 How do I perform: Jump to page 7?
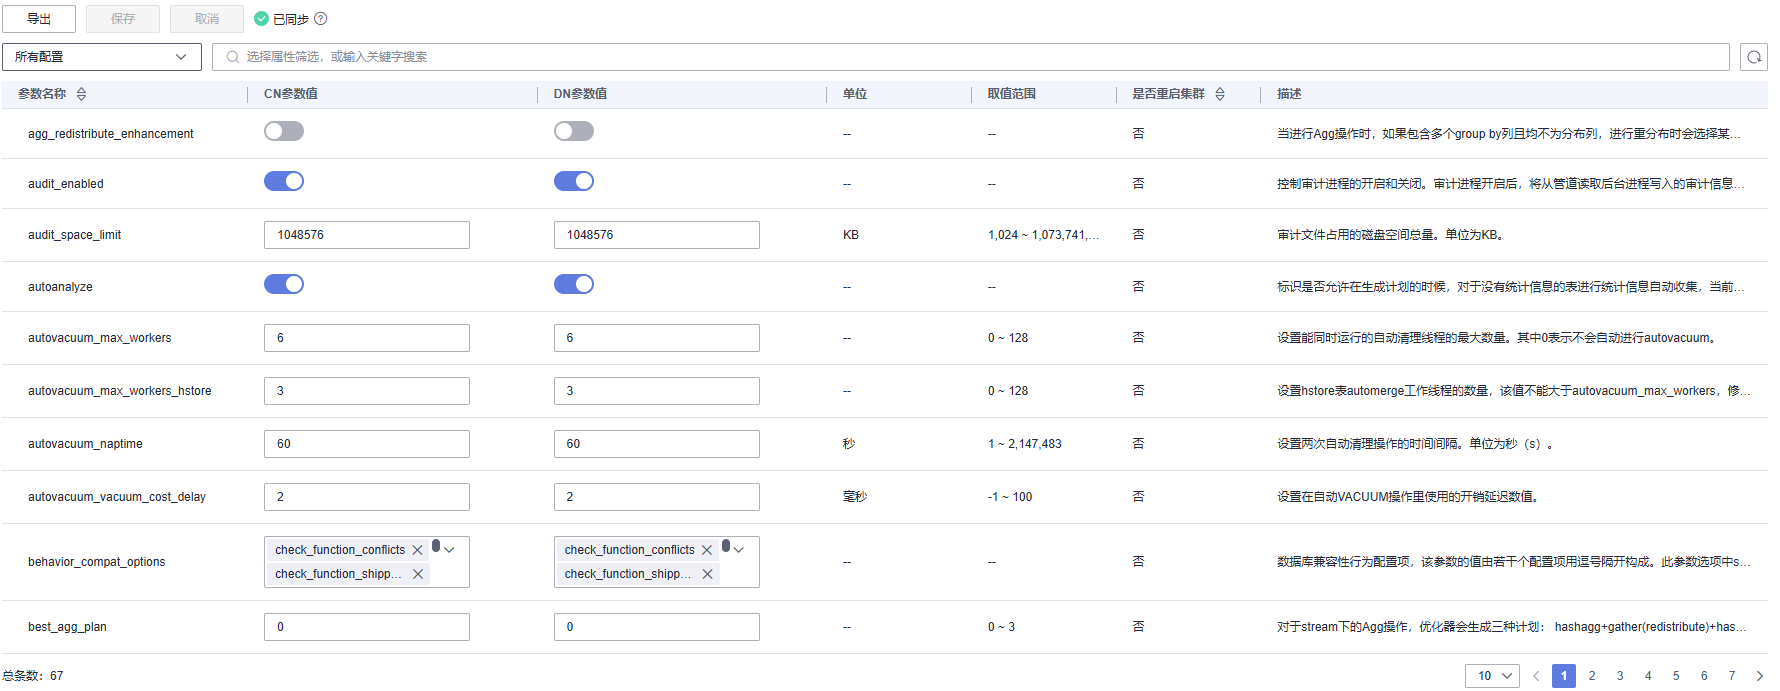pyautogui.click(x=1732, y=676)
